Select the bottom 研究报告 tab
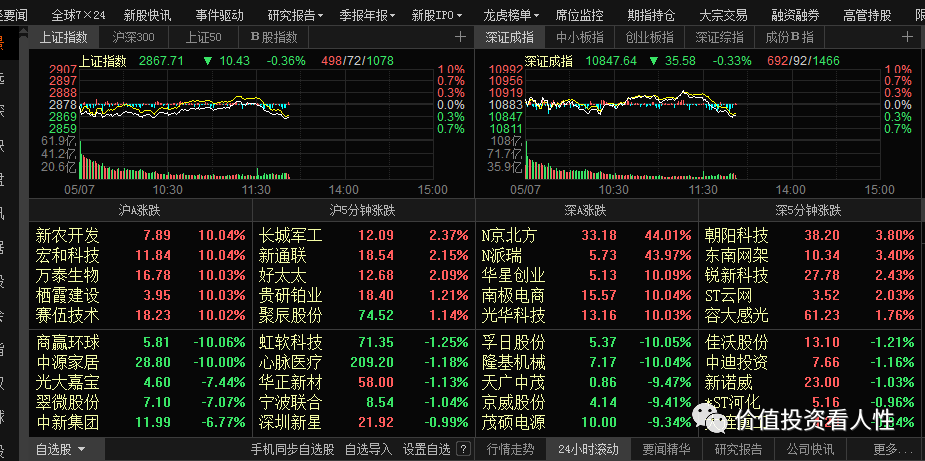Viewport: 925px width, 461px height. pos(738,449)
